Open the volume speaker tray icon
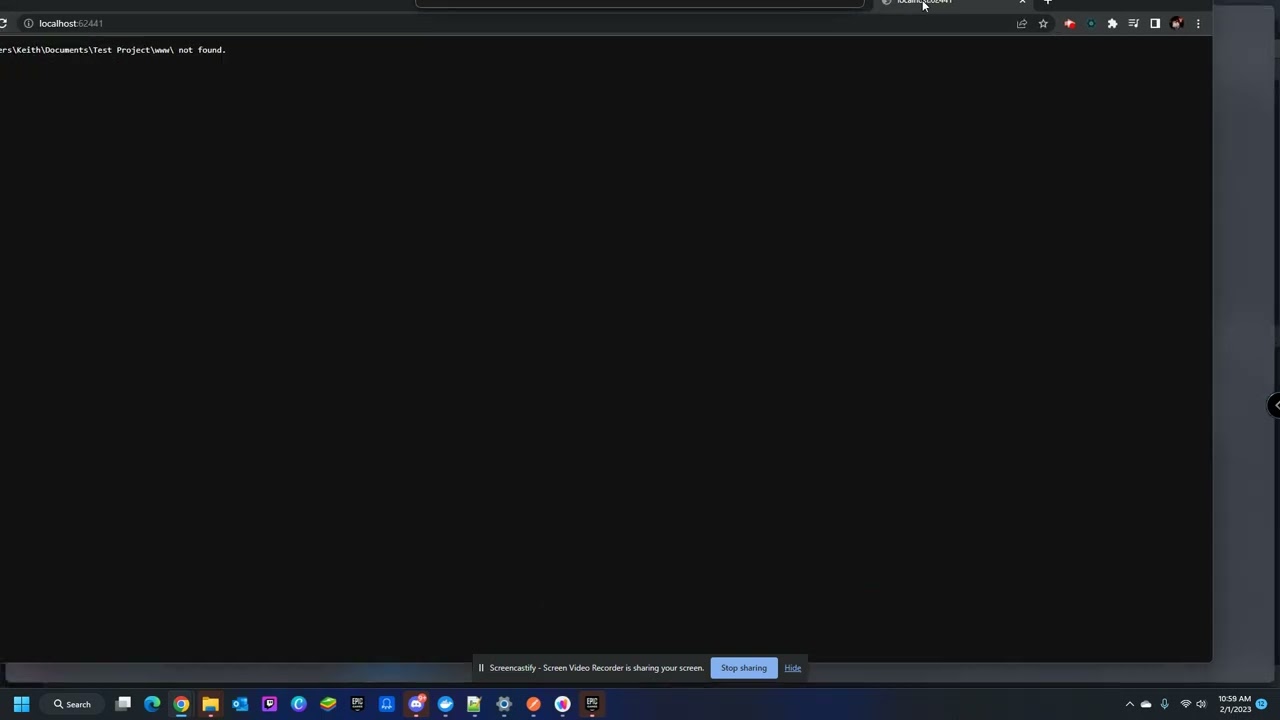Screen dimensions: 1280x720 click(x=1201, y=704)
